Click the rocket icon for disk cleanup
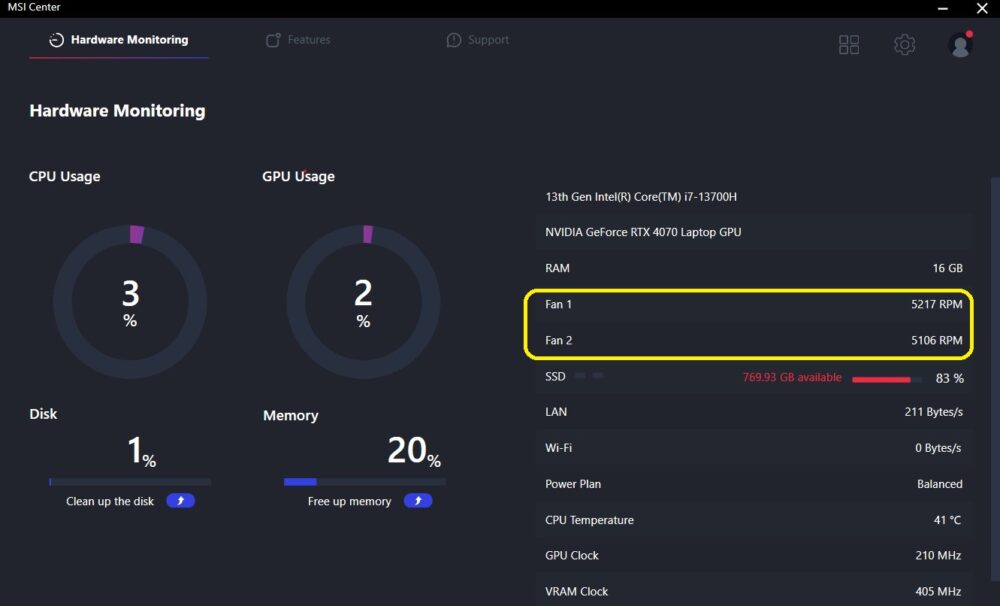The width and height of the screenshot is (1000, 606). [x=181, y=501]
